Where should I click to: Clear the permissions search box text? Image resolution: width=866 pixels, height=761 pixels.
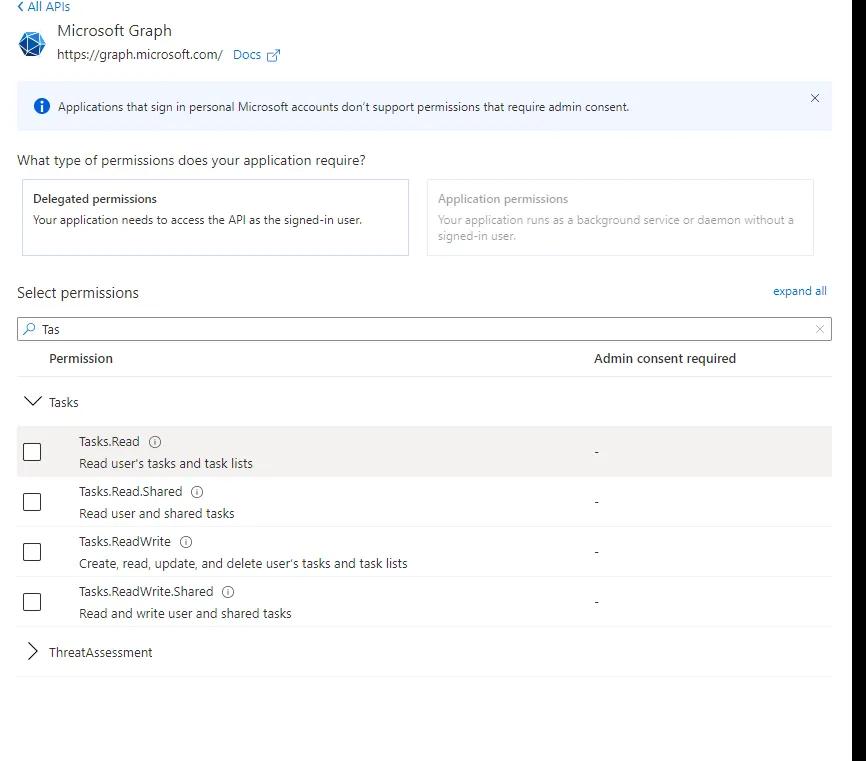click(820, 329)
